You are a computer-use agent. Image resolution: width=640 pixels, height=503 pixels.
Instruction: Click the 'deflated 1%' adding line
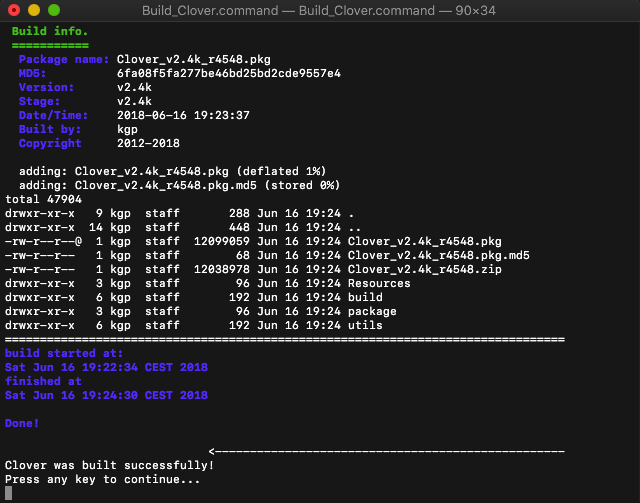pos(172,171)
